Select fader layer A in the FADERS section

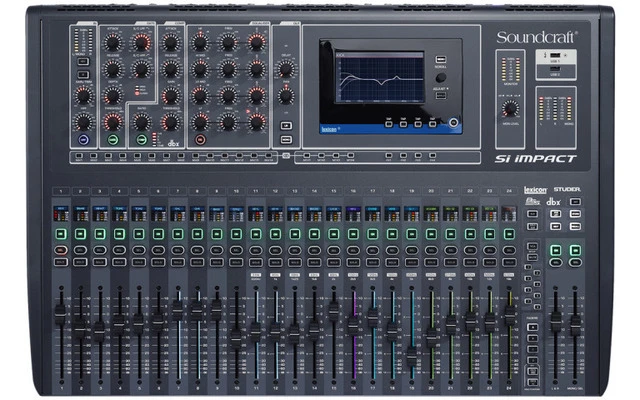(x=532, y=327)
